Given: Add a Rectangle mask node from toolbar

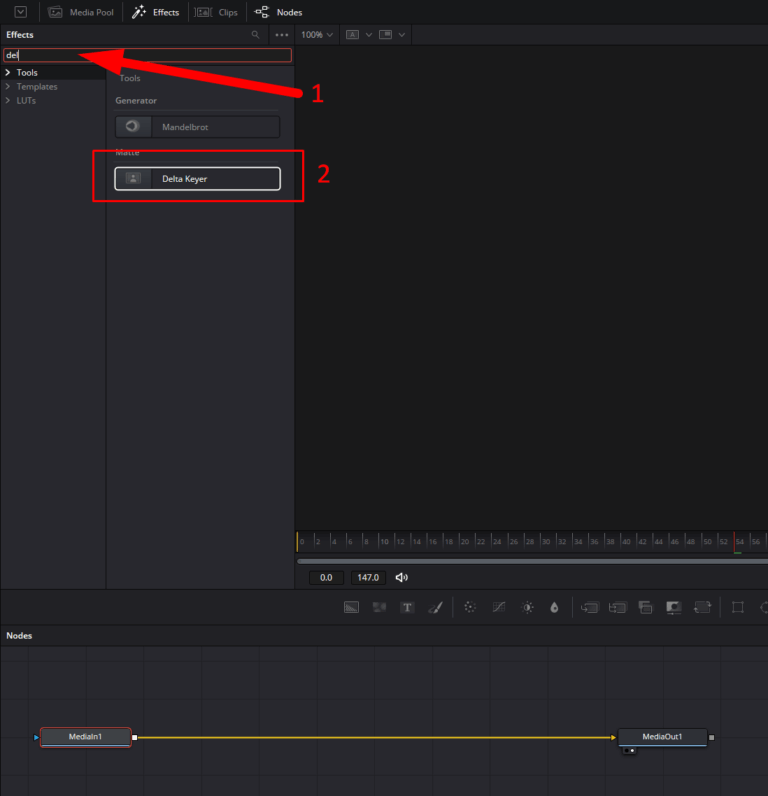Looking at the screenshot, I should click(738, 607).
